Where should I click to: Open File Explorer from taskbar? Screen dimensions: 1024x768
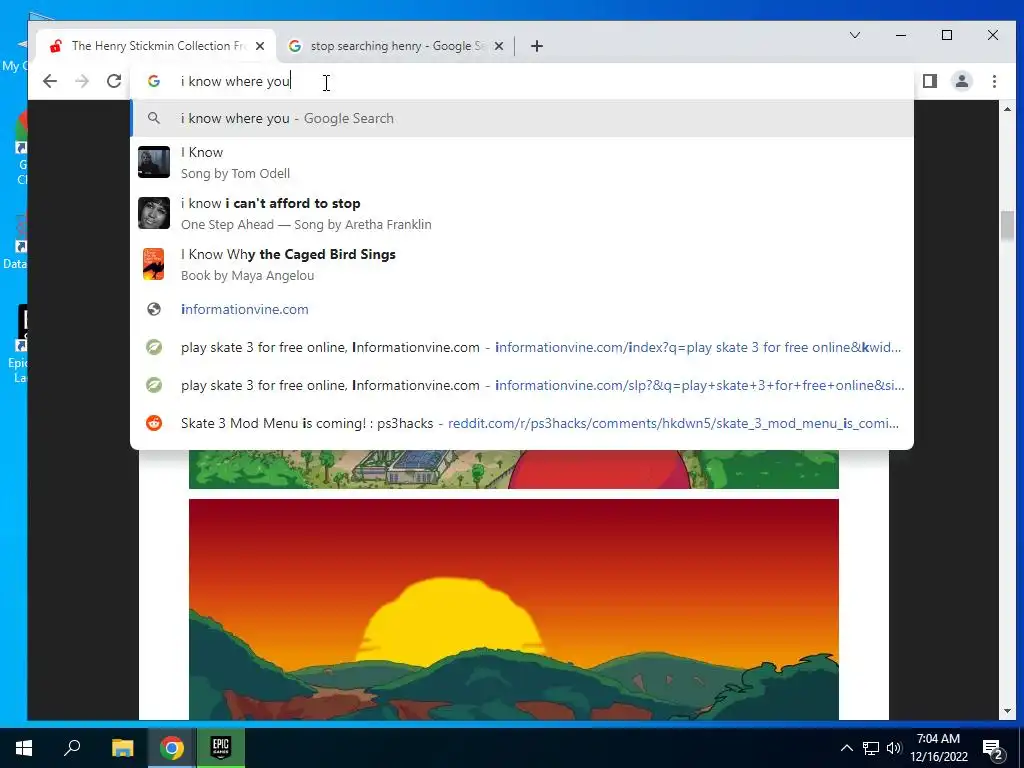point(122,748)
